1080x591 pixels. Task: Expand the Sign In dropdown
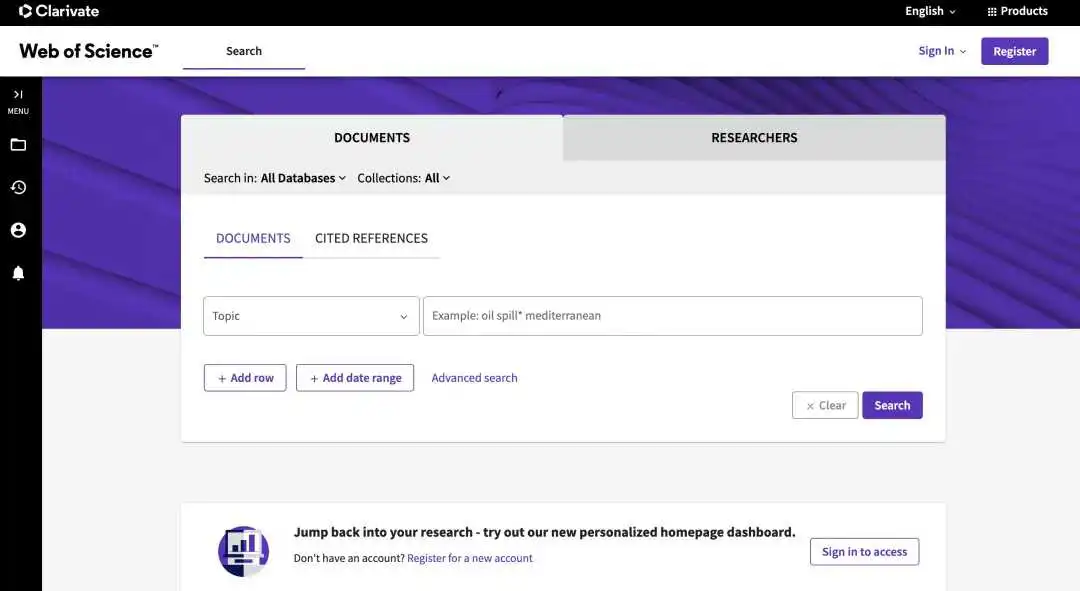pyautogui.click(x=942, y=51)
